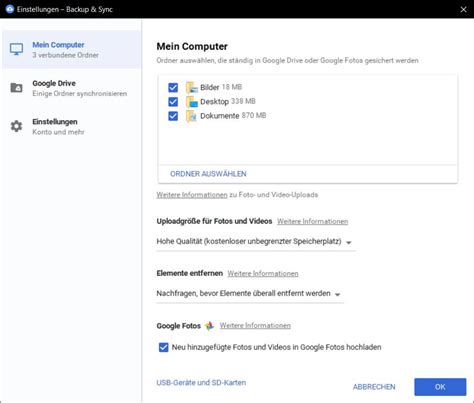Open the Hohe Qualität upload size dropdown
The width and height of the screenshot is (474, 403).
(x=256, y=242)
